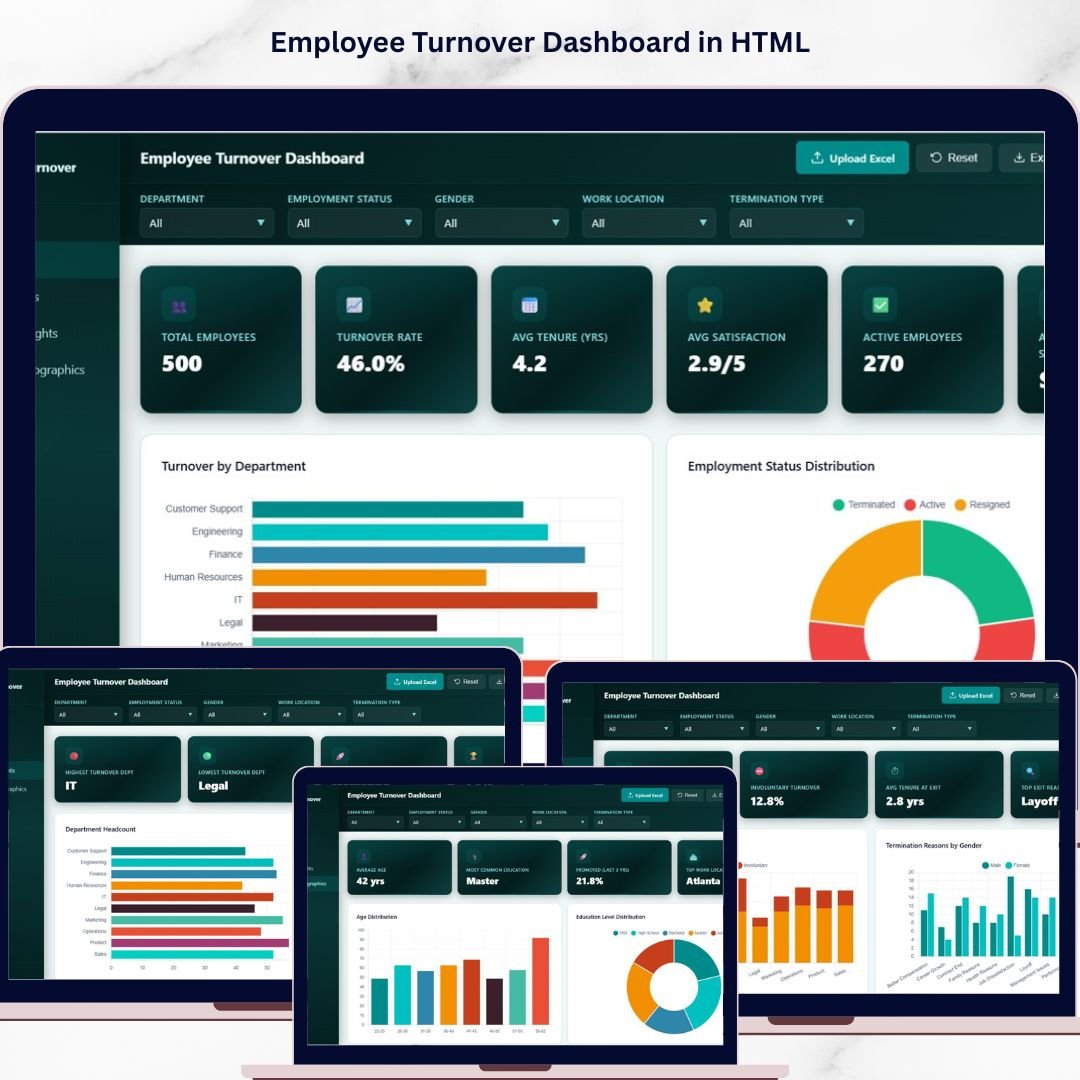Click the Turnover Rate chart icon

[354, 305]
